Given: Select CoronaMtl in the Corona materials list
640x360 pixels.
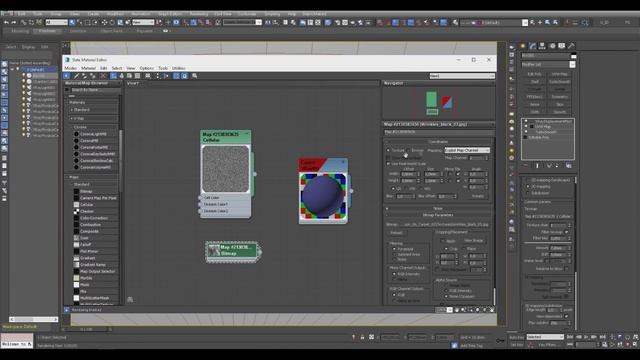Looking at the screenshot, I should tap(89, 141).
